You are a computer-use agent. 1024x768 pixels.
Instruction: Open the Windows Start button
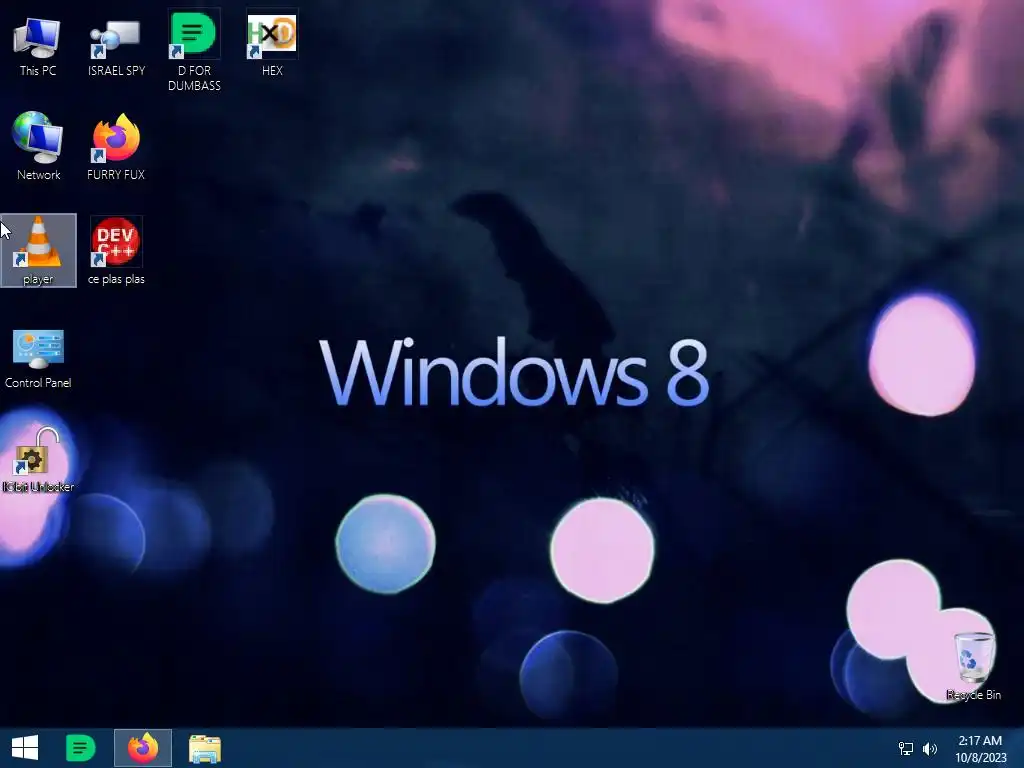25,748
